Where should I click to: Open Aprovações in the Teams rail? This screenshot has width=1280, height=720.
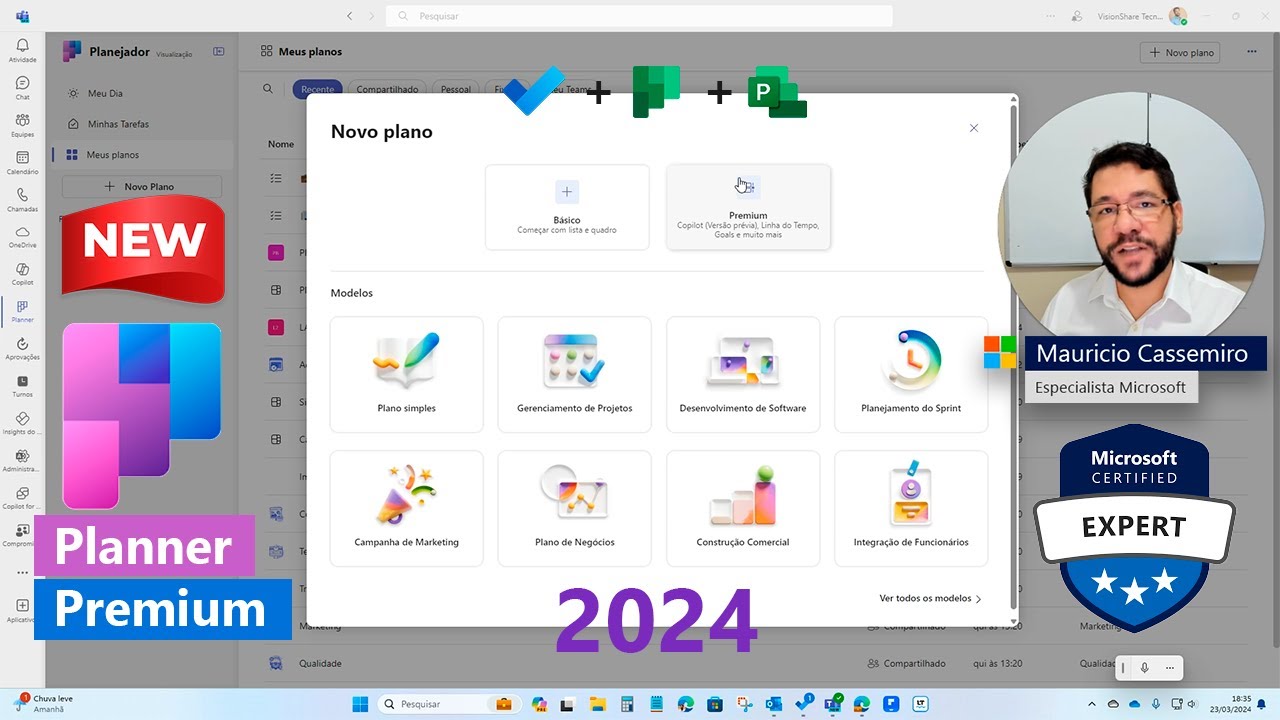(x=22, y=348)
